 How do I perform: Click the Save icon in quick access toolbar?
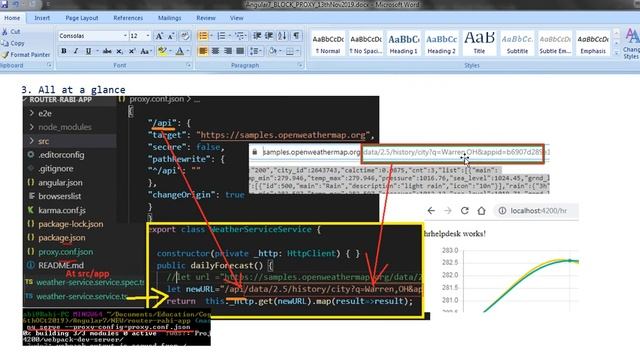[x=4, y=4]
